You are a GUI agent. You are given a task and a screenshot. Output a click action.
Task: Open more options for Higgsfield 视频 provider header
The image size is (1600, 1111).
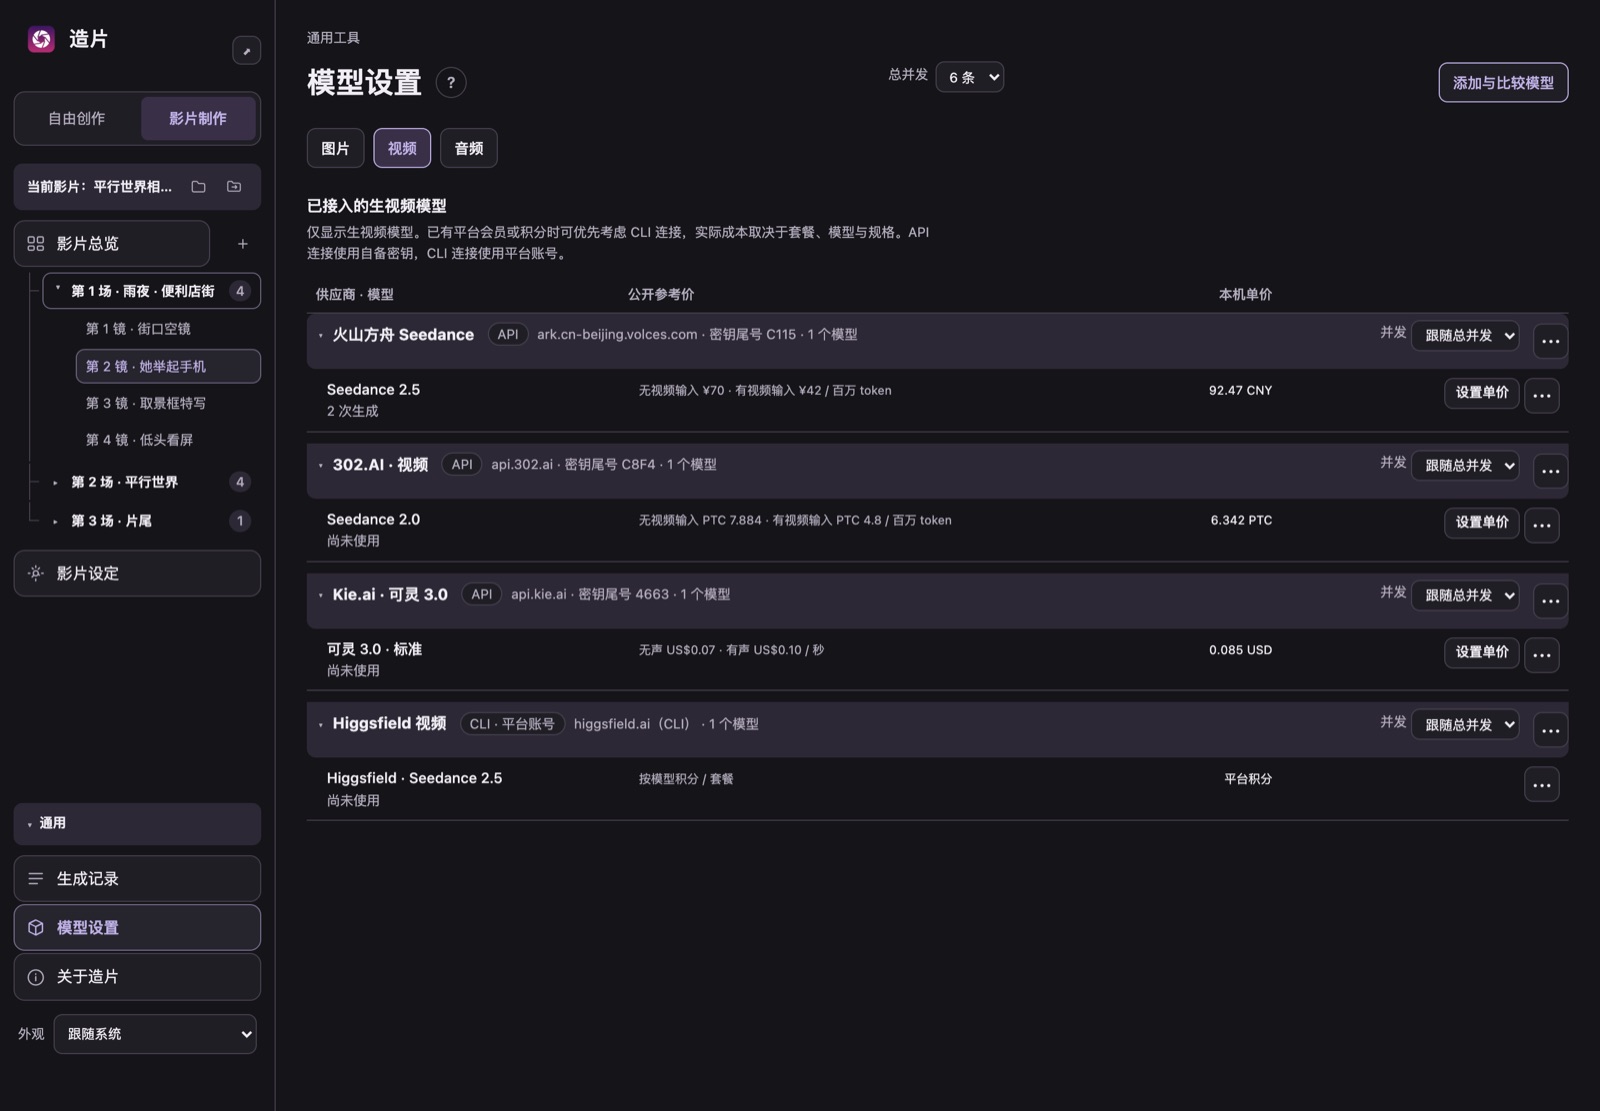(1550, 730)
